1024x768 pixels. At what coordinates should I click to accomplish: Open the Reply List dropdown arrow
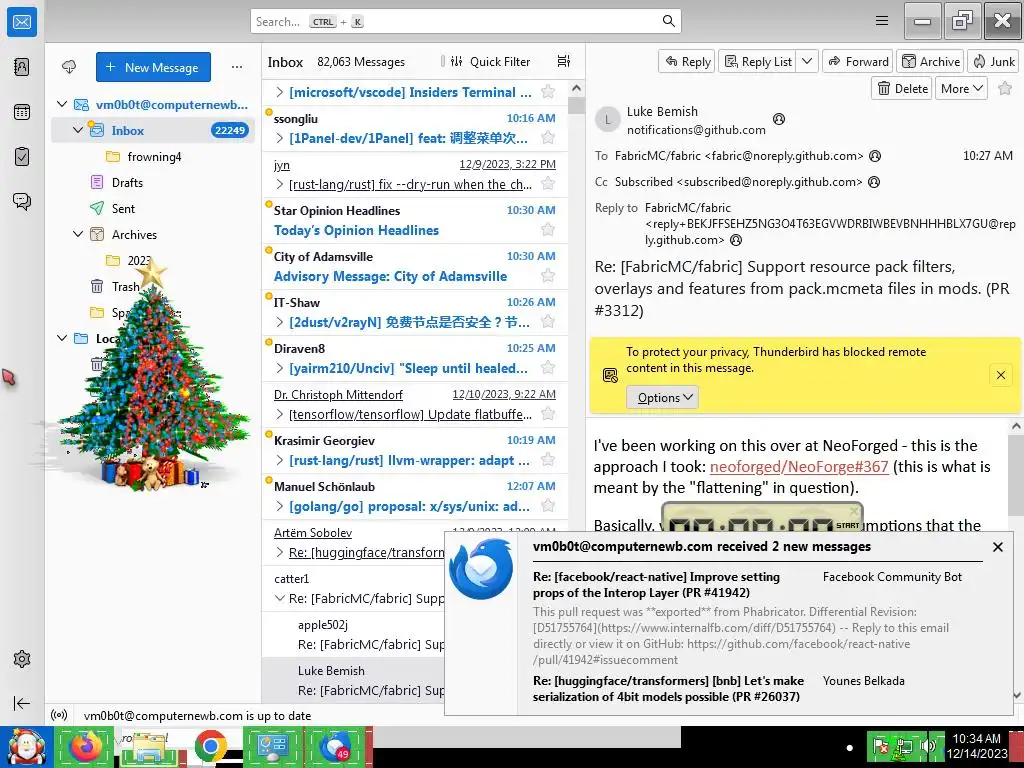(807, 61)
